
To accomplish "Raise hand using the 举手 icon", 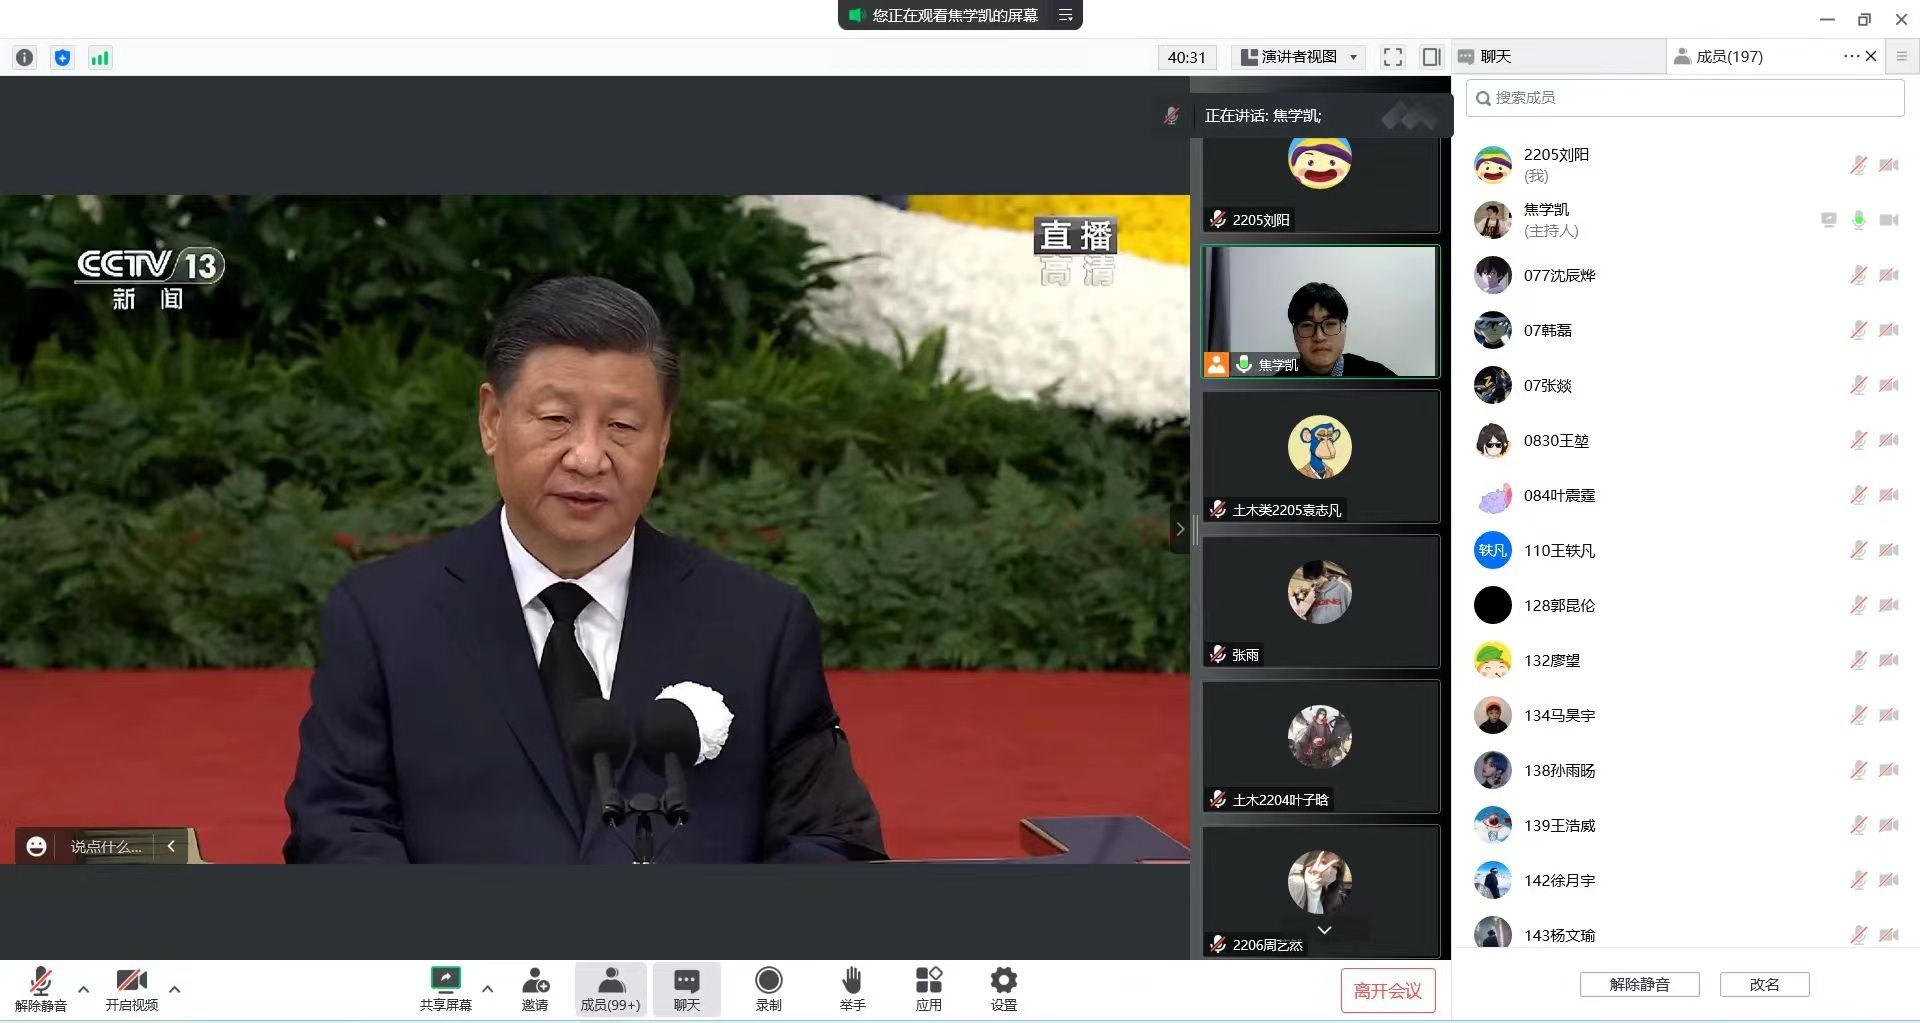I will coord(852,988).
